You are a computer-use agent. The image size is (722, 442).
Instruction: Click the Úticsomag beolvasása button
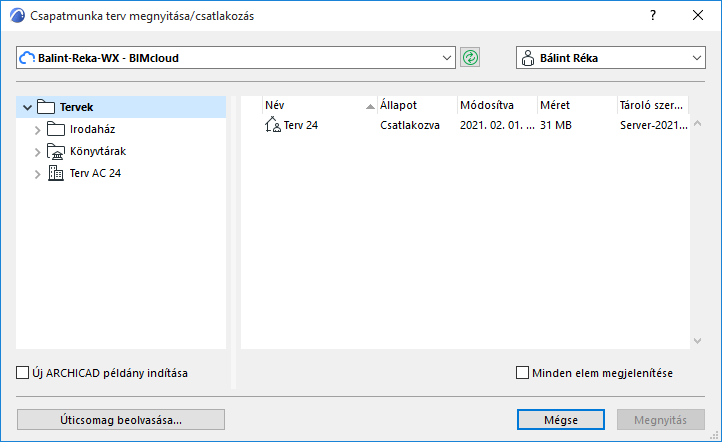click(x=121, y=420)
